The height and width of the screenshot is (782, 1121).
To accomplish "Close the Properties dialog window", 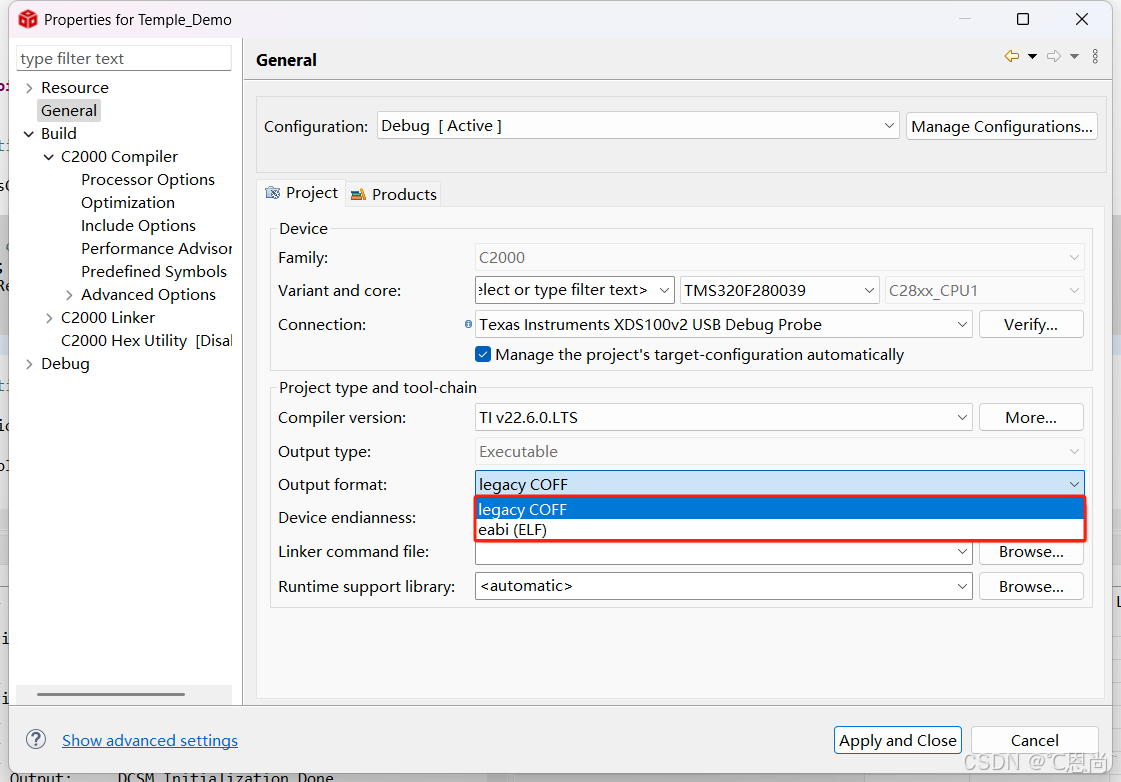I will [1082, 19].
